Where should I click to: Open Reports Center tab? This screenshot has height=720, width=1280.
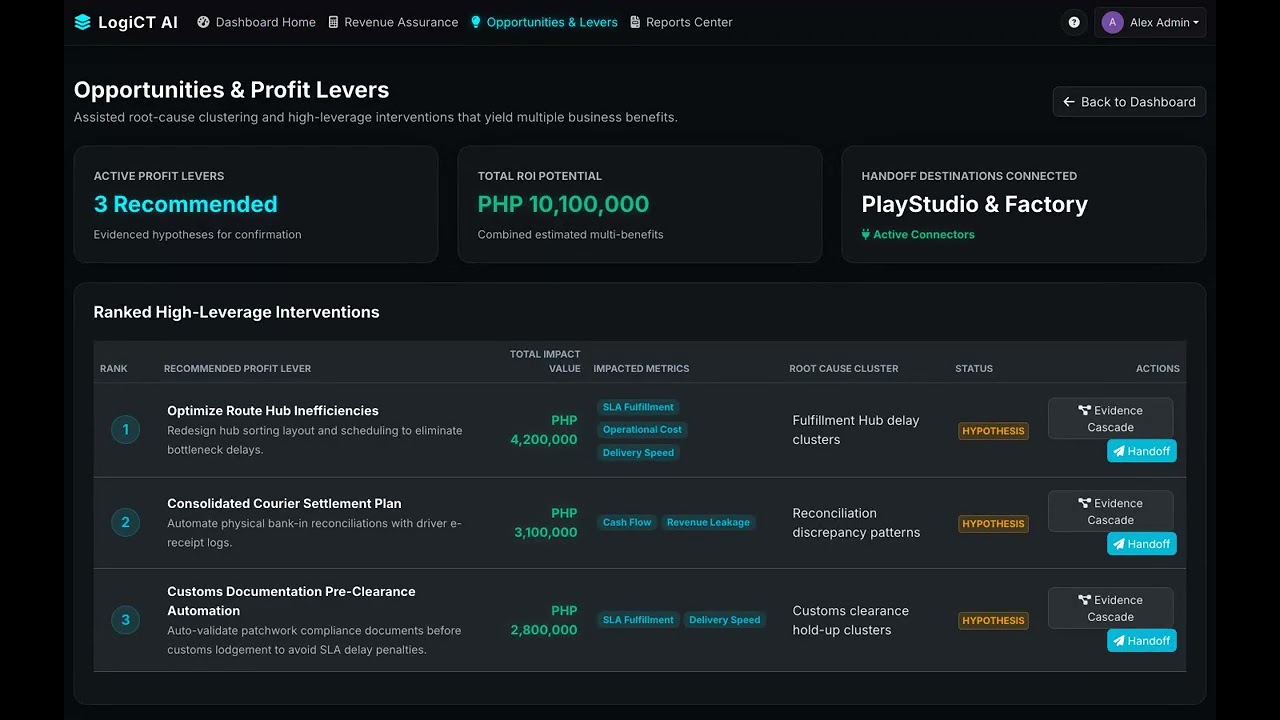[681, 22]
